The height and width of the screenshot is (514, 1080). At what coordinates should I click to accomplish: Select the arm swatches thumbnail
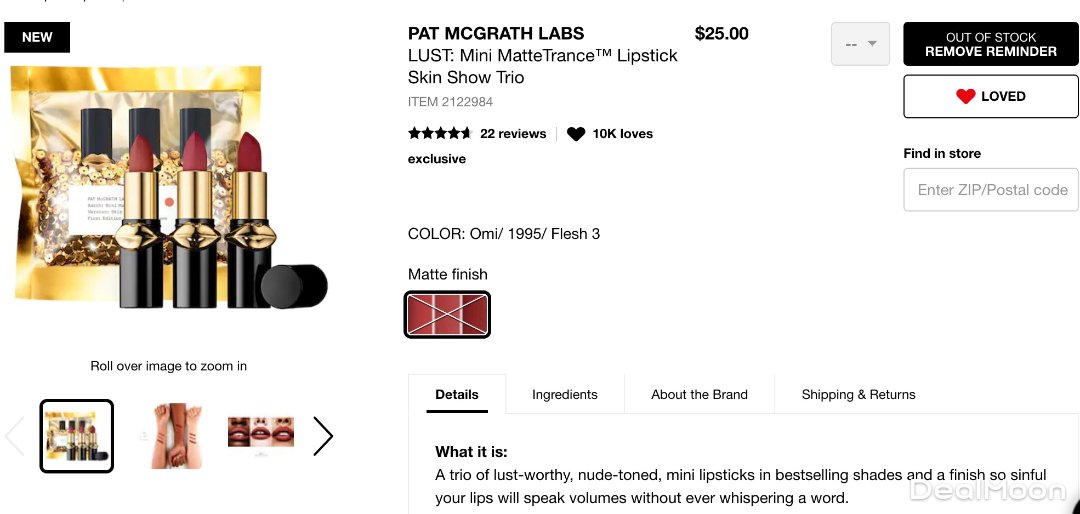[x=169, y=436]
